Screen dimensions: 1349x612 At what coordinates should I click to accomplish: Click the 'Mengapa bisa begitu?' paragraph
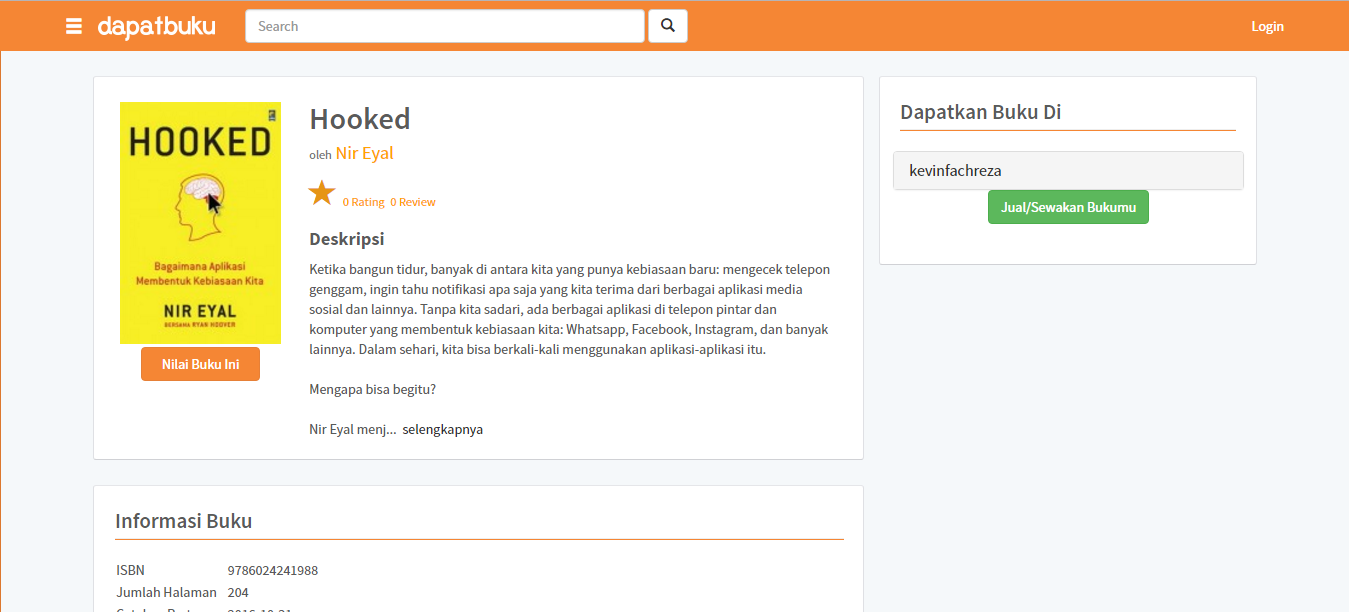pos(373,390)
